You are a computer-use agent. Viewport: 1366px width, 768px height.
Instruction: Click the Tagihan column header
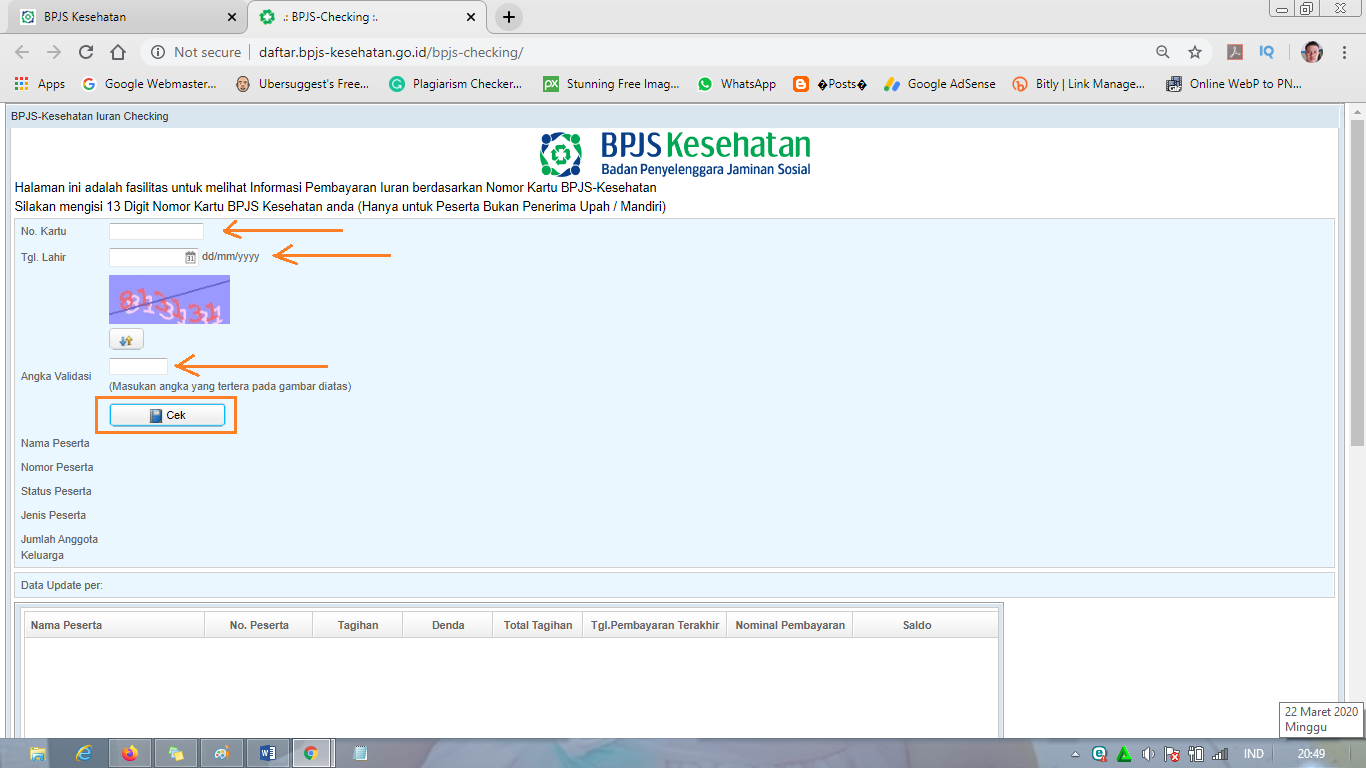[358, 625]
